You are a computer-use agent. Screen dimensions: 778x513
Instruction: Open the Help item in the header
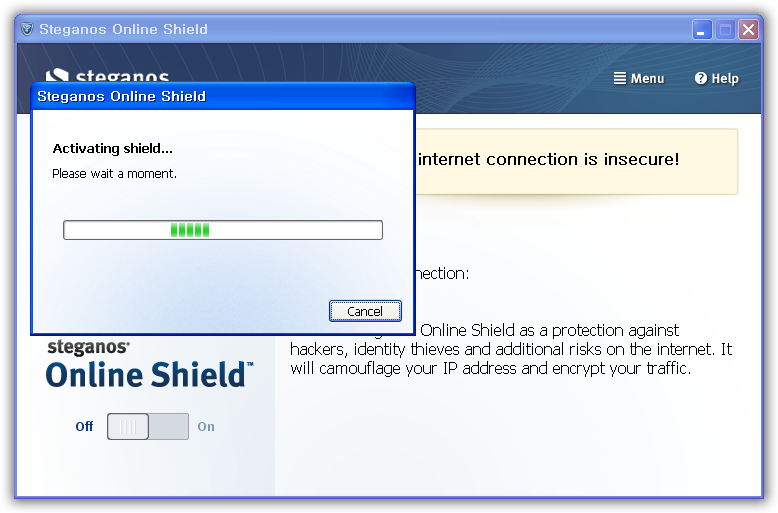tap(717, 78)
